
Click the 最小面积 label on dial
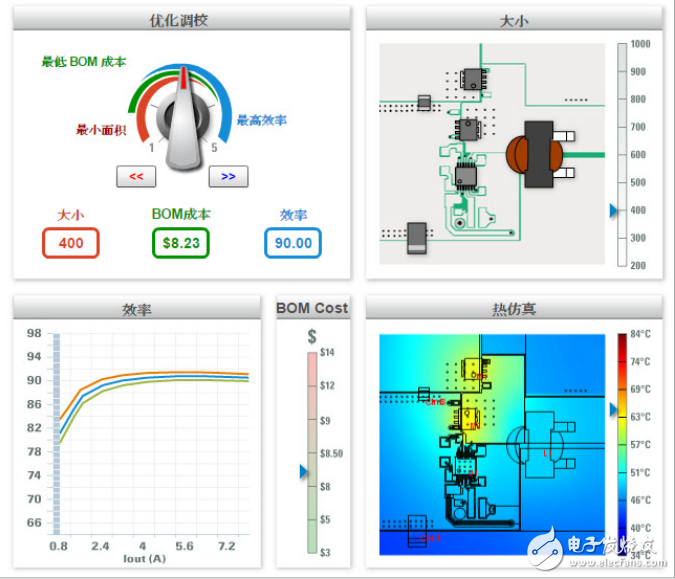[102, 130]
